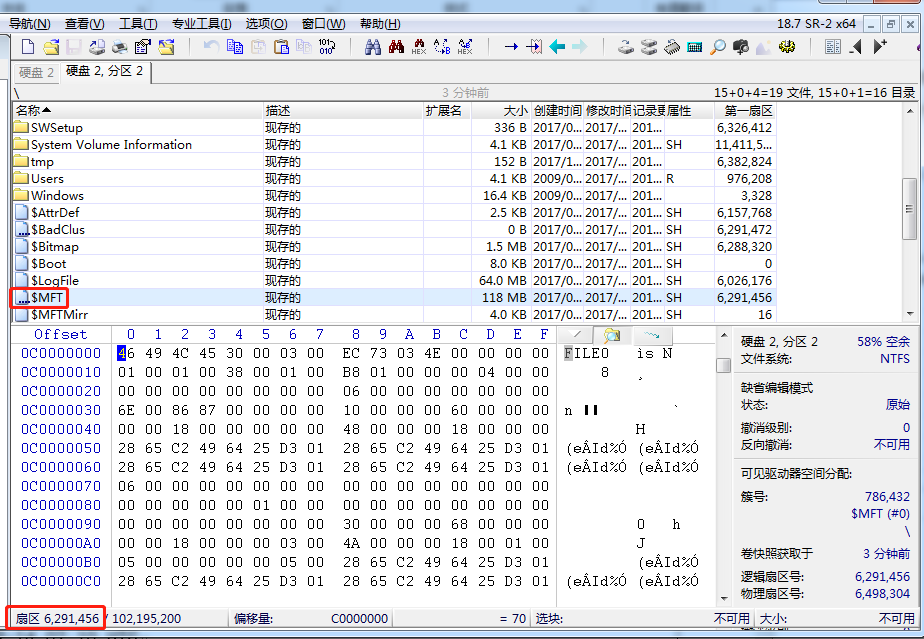Click the clipboard paste icon
924x639 pixels.
click(281, 47)
